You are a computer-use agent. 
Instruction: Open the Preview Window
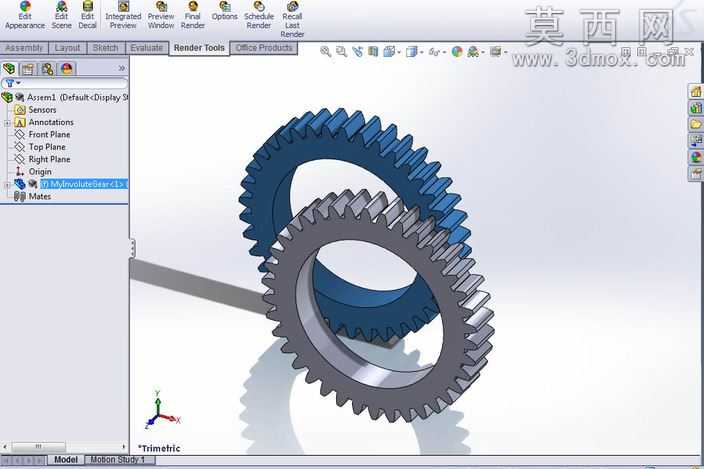tap(161, 16)
